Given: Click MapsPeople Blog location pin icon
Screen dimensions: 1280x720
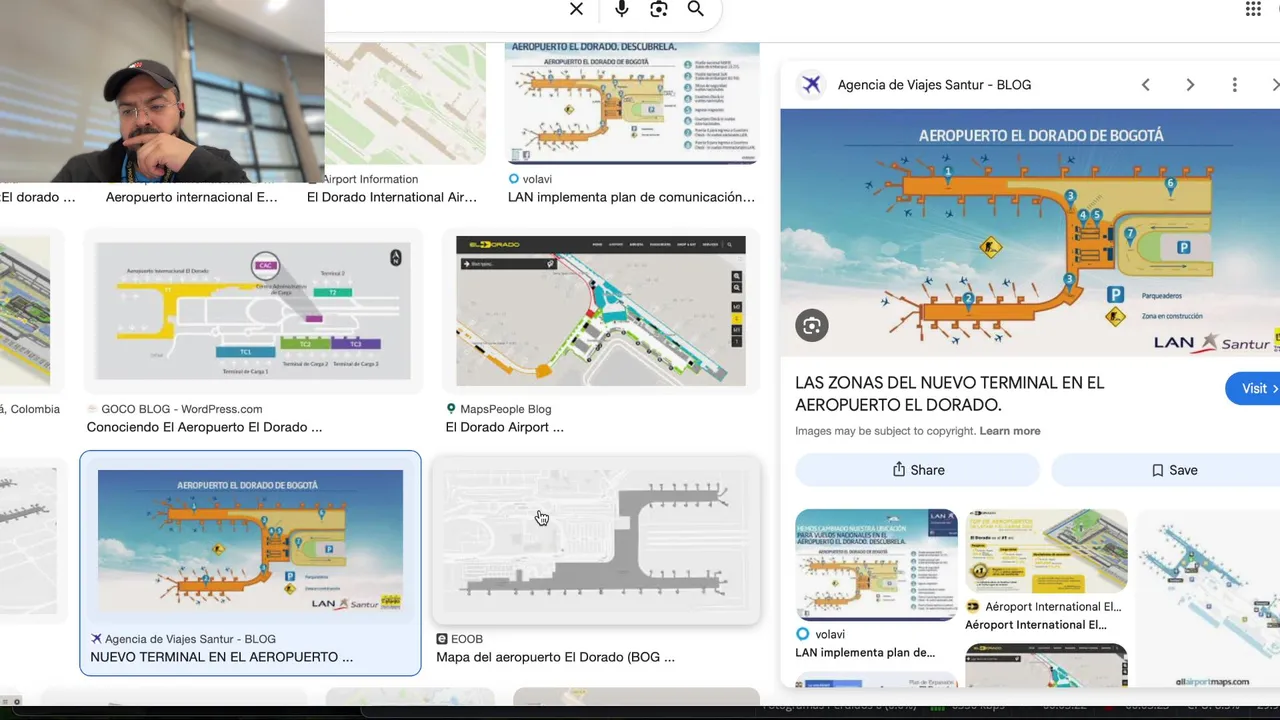Looking at the screenshot, I should 451,409.
